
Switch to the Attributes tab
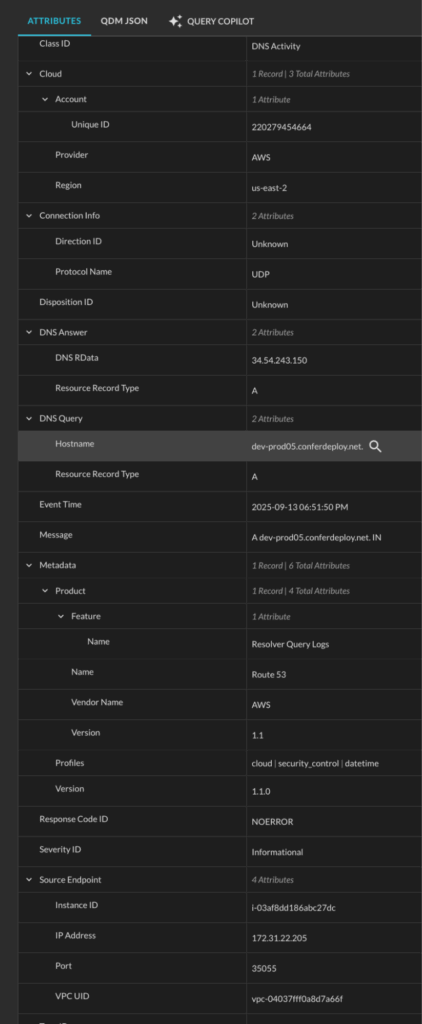coord(54,21)
